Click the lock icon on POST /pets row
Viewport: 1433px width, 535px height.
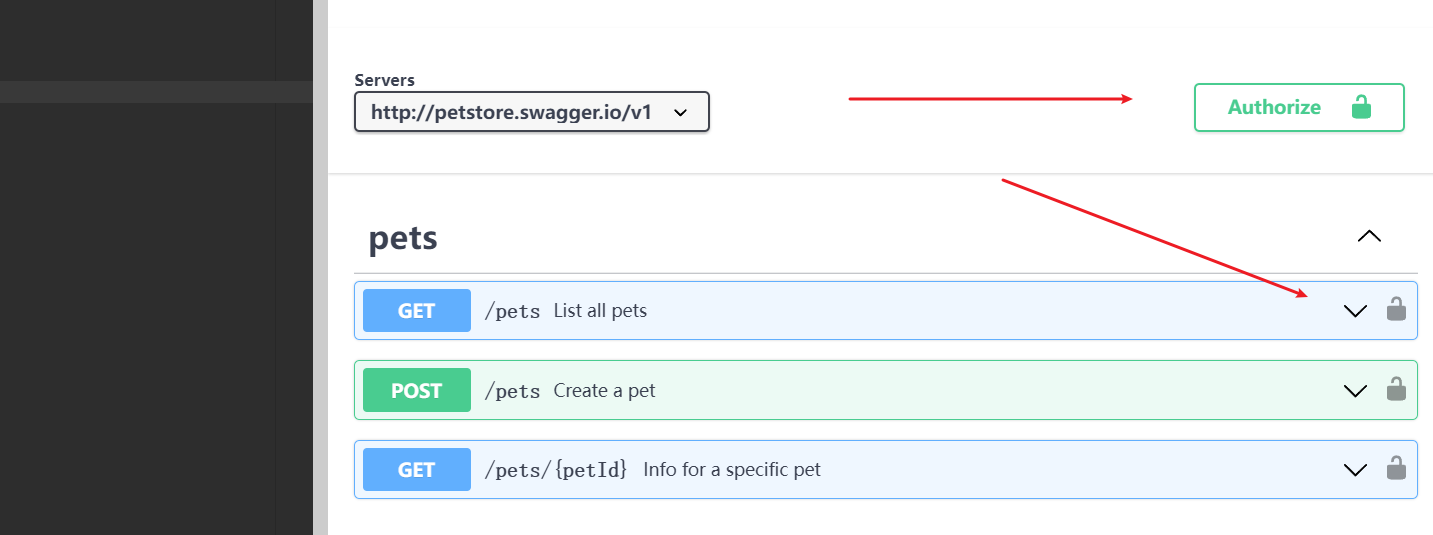pos(1396,390)
